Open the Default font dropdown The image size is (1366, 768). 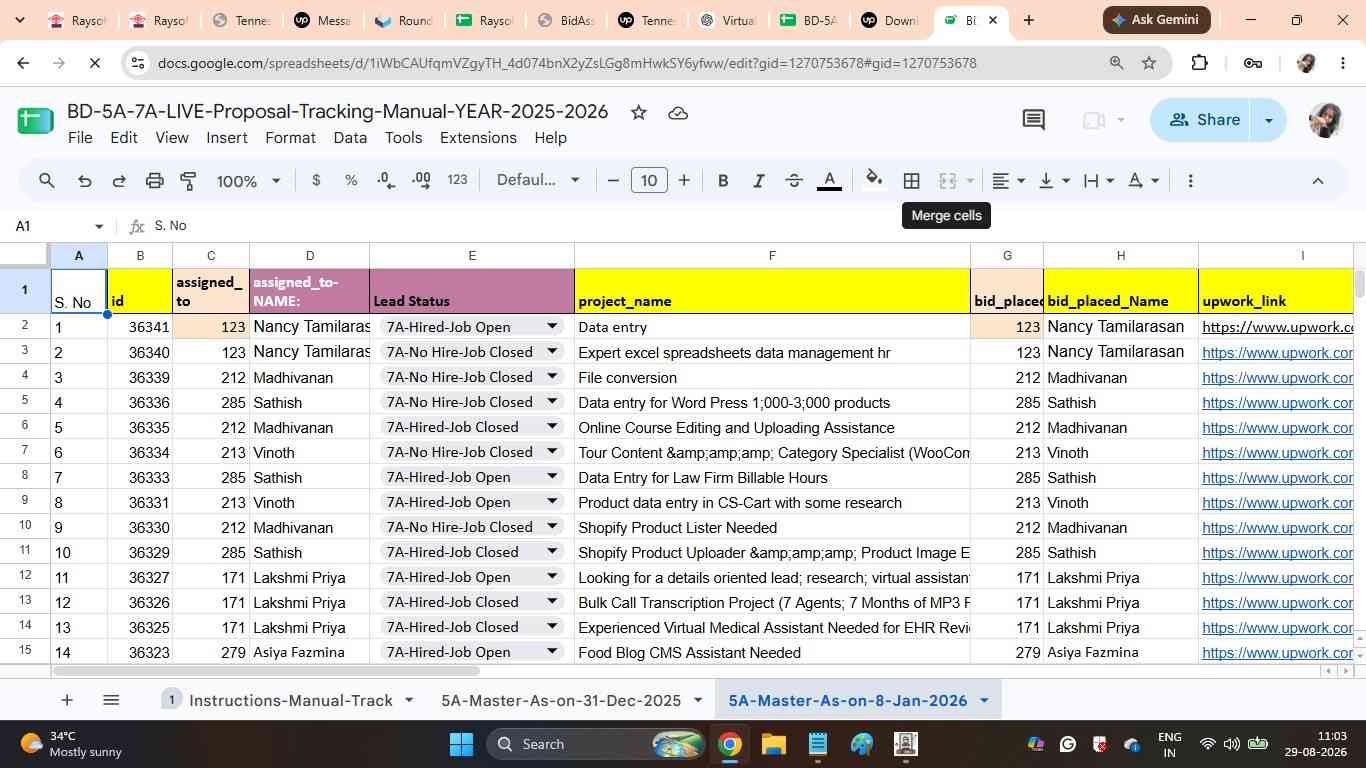tap(538, 180)
